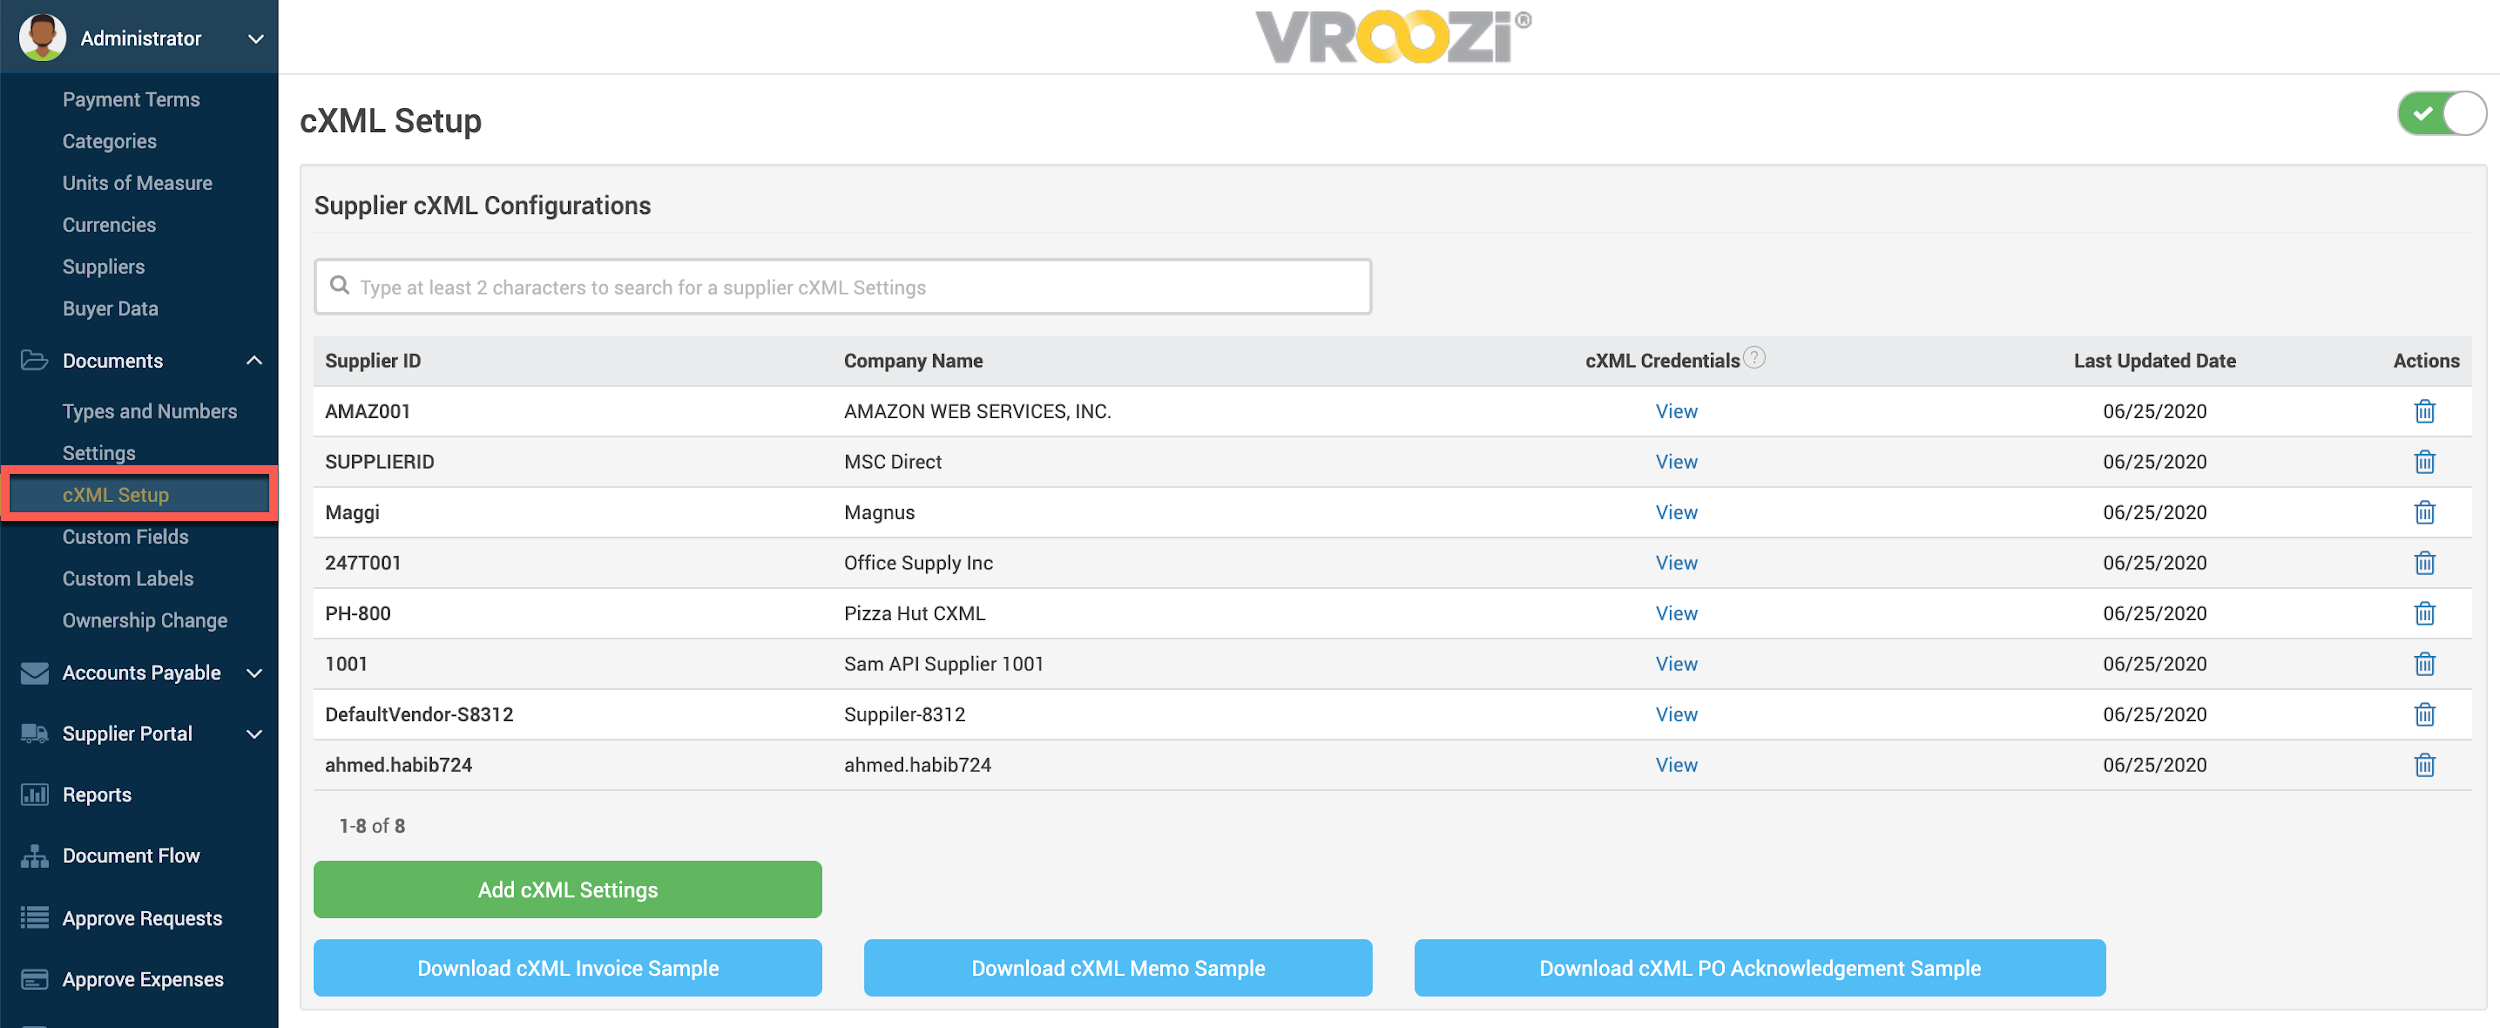This screenshot has width=2500, height=1028.
Task: View credentials for AMAZON WEB SERVICES, INC.
Action: coord(1676,411)
